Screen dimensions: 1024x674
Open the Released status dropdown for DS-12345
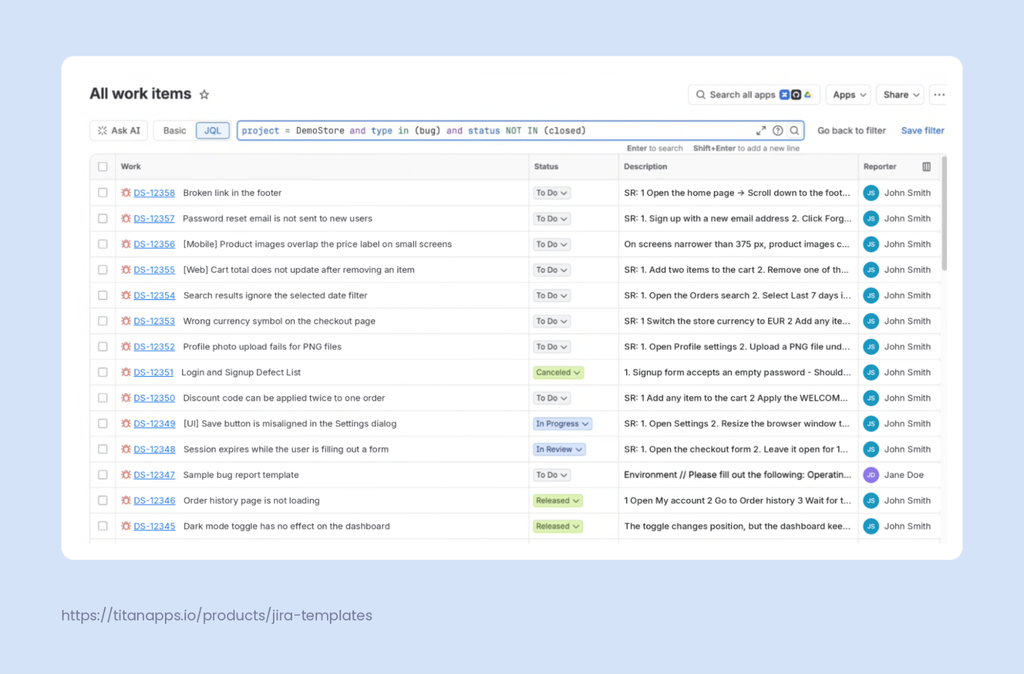tap(558, 526)
